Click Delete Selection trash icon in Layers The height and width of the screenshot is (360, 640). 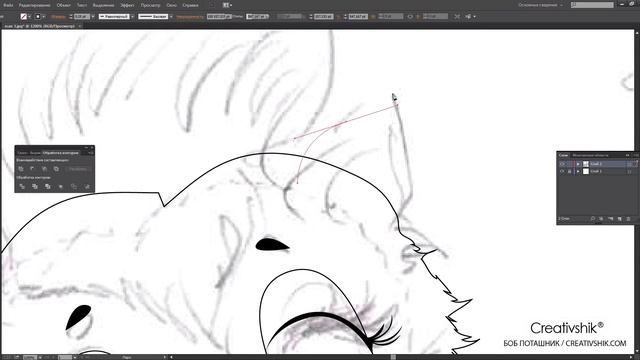(629, 219)
